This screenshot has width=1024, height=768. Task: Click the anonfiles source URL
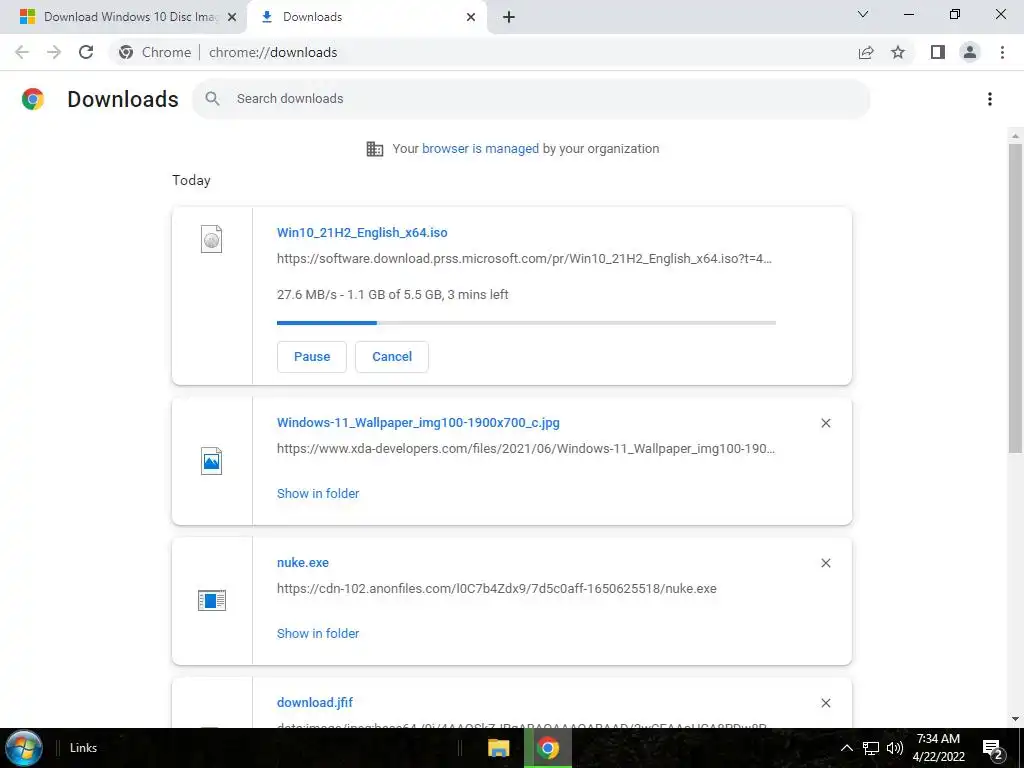tap(496, 588)
